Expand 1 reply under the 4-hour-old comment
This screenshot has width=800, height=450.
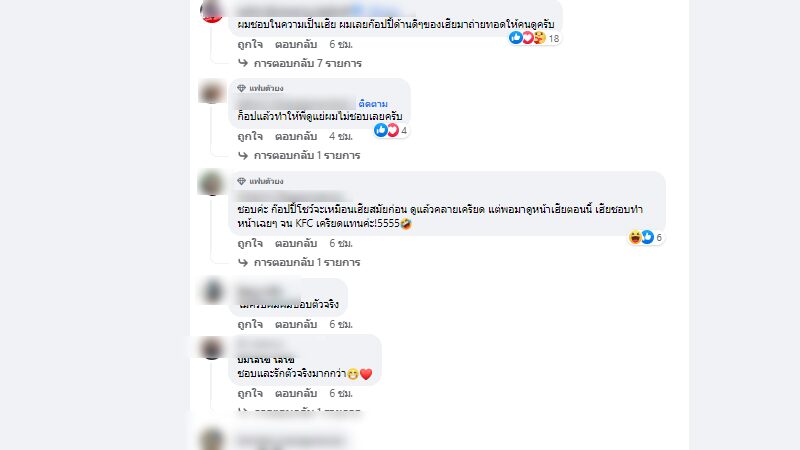[x=299, y=155]
